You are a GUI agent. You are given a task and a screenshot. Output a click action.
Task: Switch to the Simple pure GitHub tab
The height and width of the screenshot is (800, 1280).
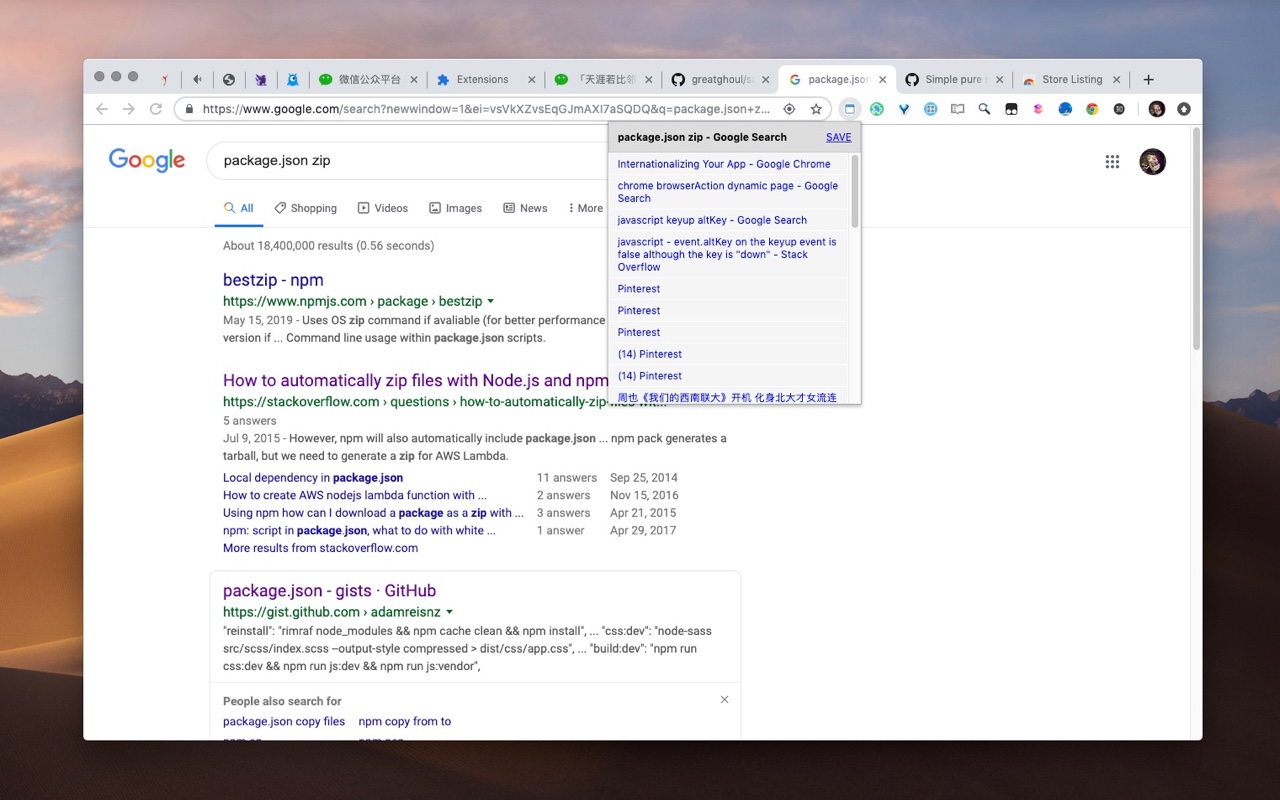pyautogui.click(x=954, y=79)
